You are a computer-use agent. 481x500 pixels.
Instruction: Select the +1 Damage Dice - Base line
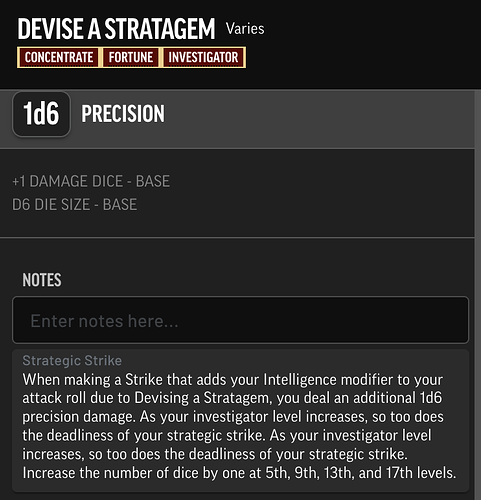[x=91, y=181]
